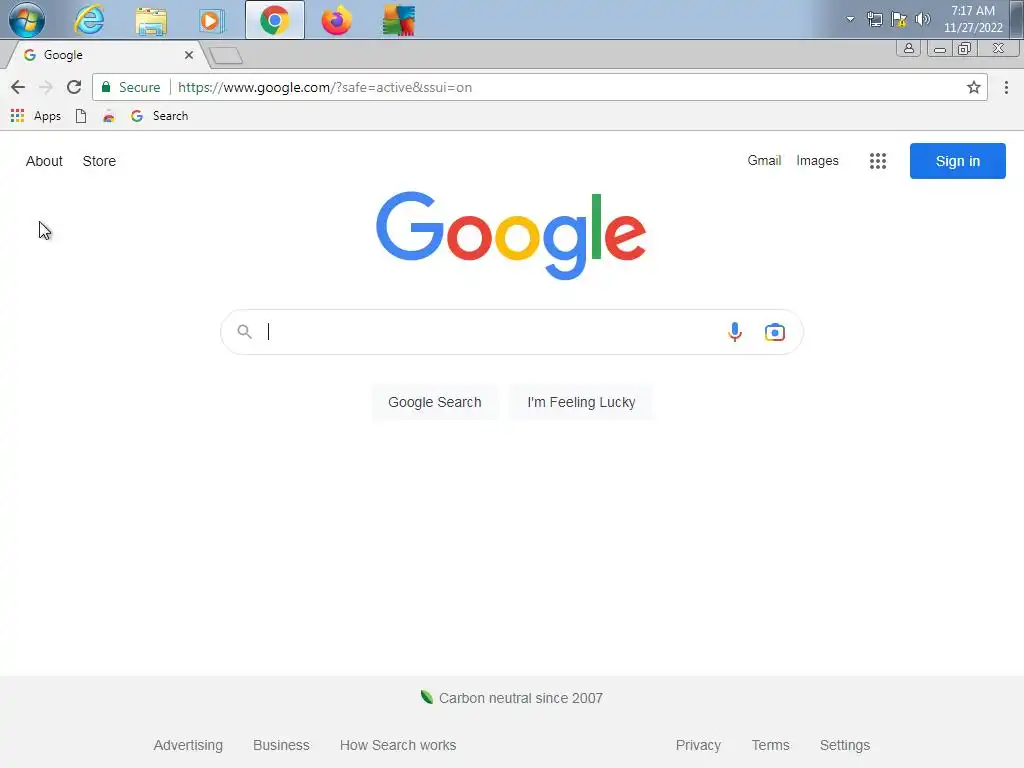
Task: Open Windows Explorer folder icon in taskbar
Action: point(151,21)
